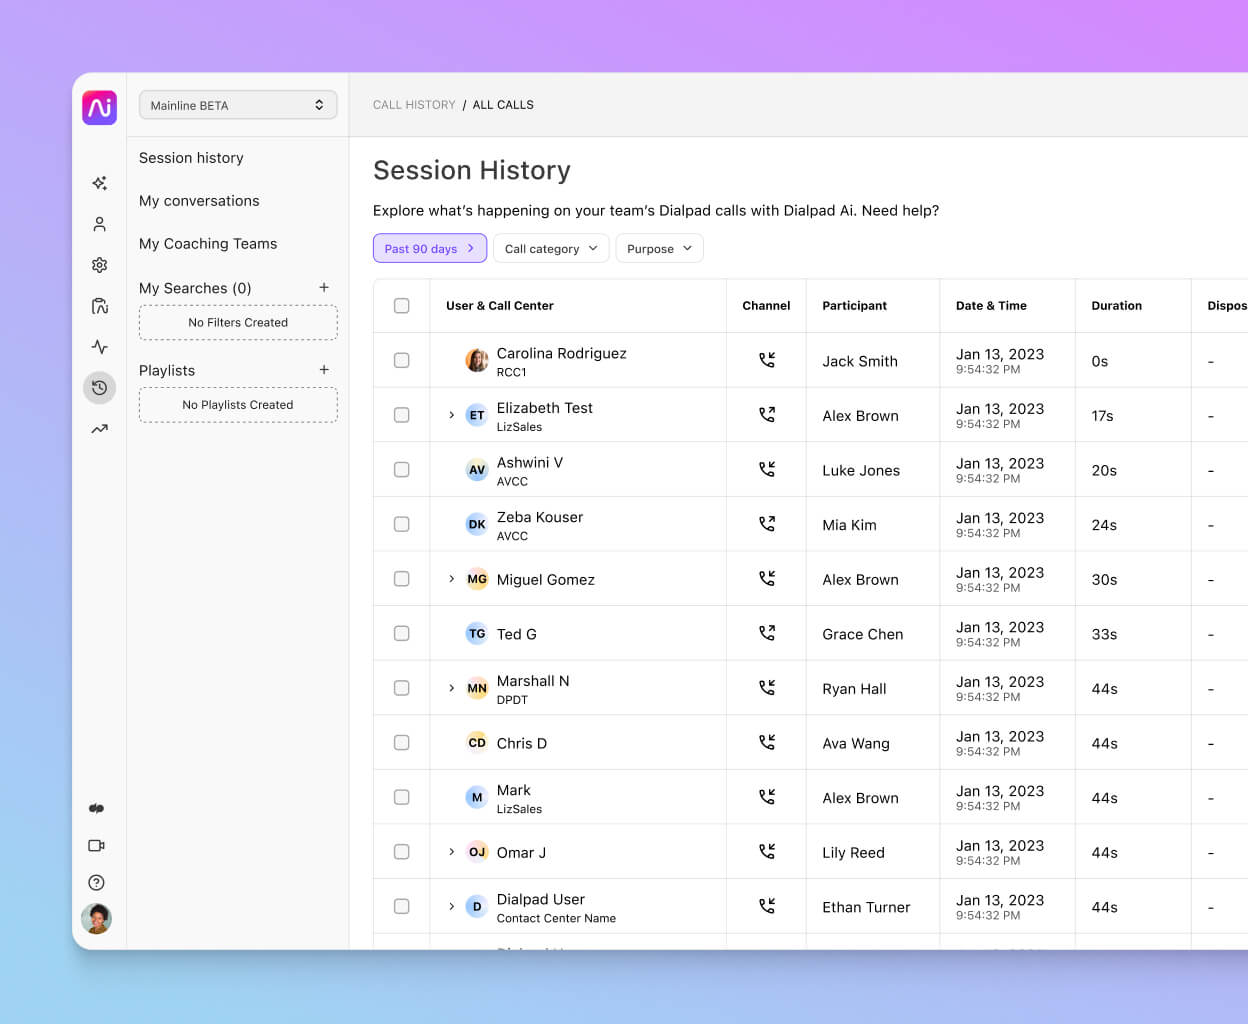Open the Purpose filter dropdown
This screenshot has width=1248, height=1024.
point(659,248)
